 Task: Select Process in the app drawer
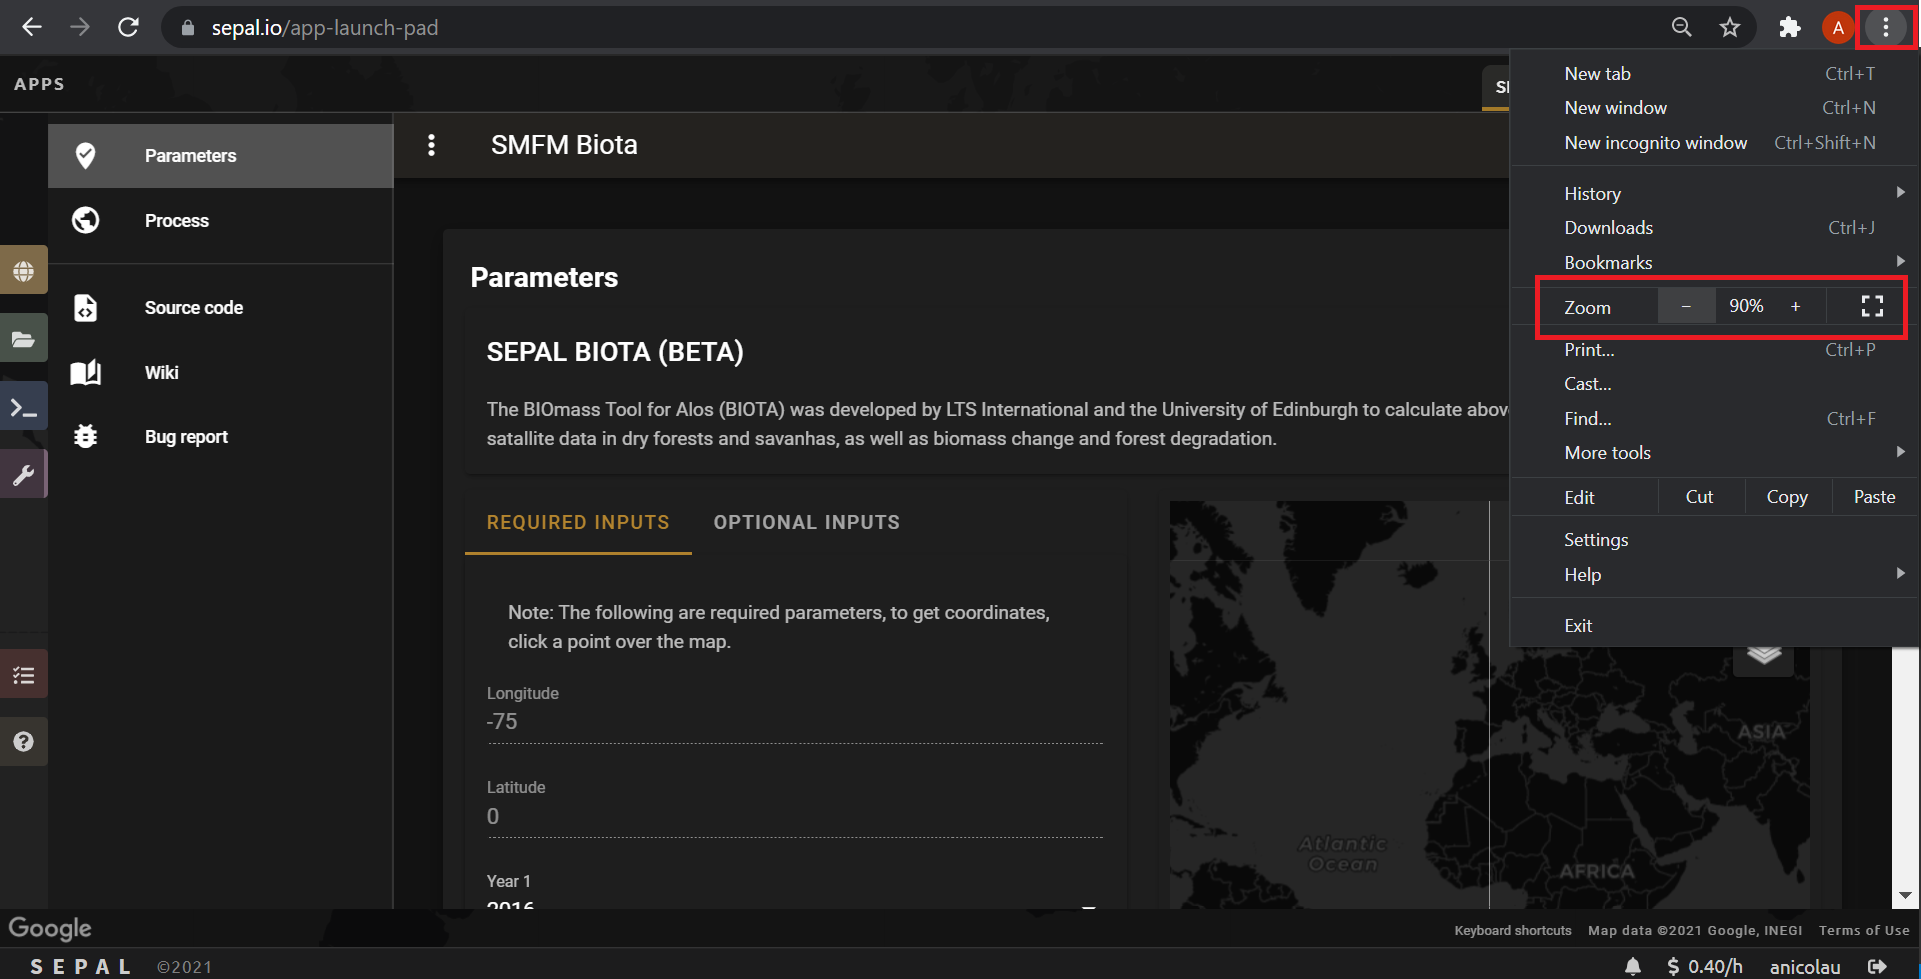pos(221,221)
